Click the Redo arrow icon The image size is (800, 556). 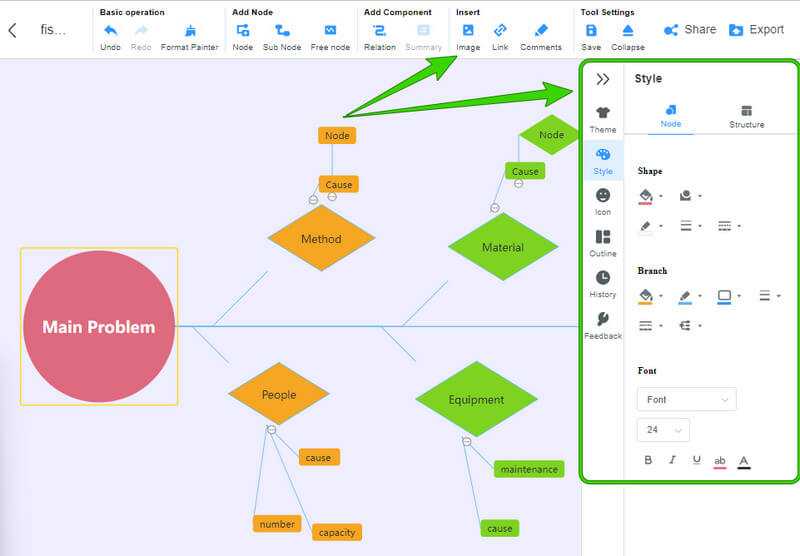point(141,31)
